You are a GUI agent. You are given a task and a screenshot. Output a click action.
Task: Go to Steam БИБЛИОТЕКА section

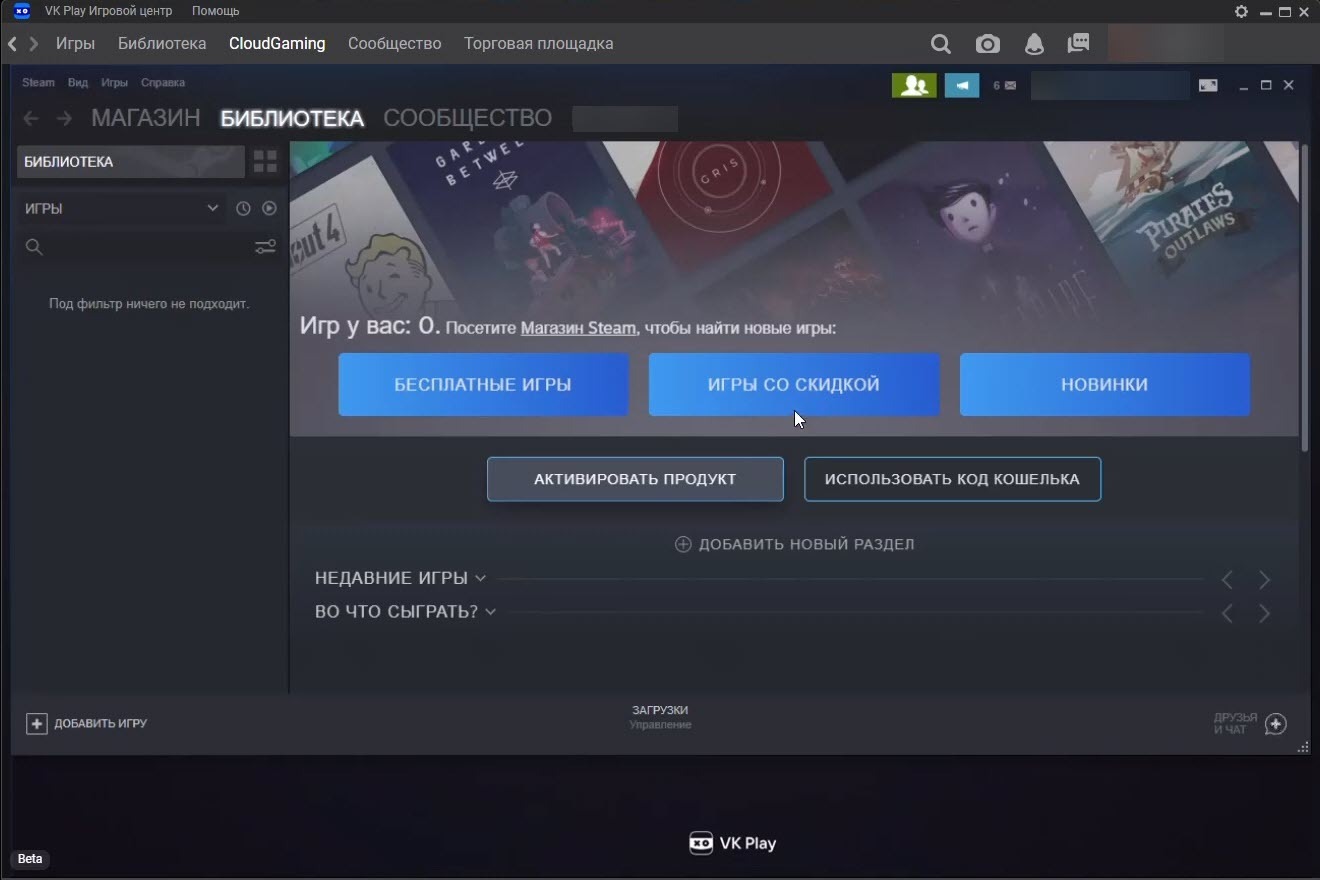[292, 118]
